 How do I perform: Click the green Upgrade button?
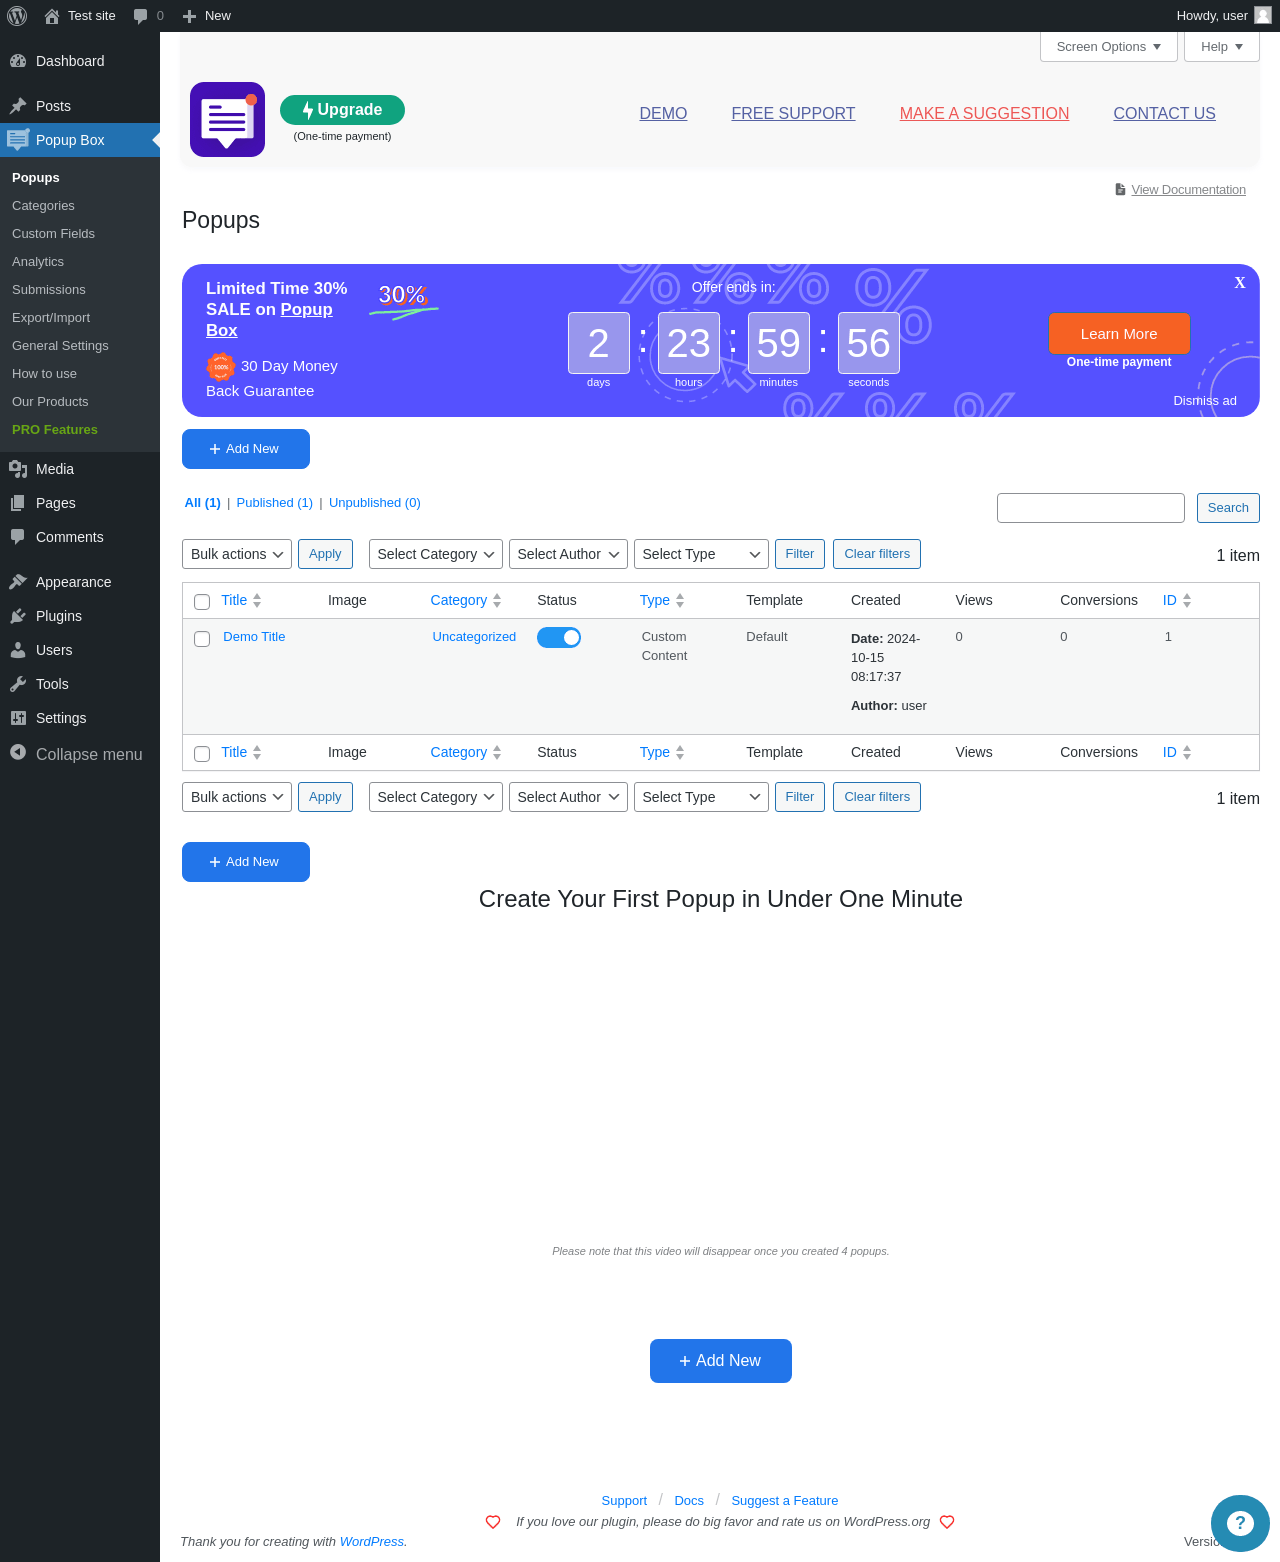click(342, 110)
